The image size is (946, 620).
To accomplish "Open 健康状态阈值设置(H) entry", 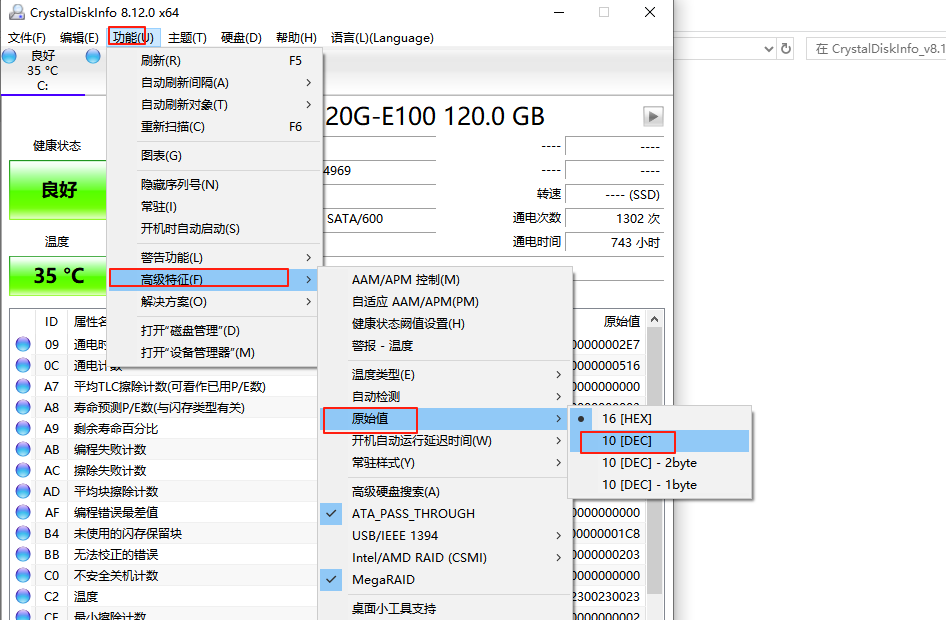I will point(445,324).
